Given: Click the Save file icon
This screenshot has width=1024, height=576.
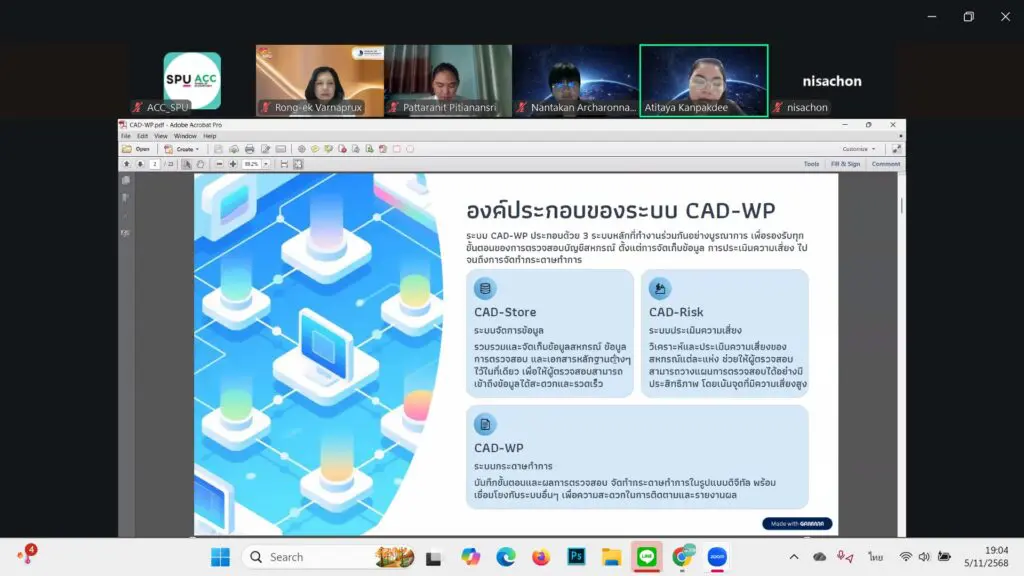Looking at the screenshot, I should [x=218, y=149].
